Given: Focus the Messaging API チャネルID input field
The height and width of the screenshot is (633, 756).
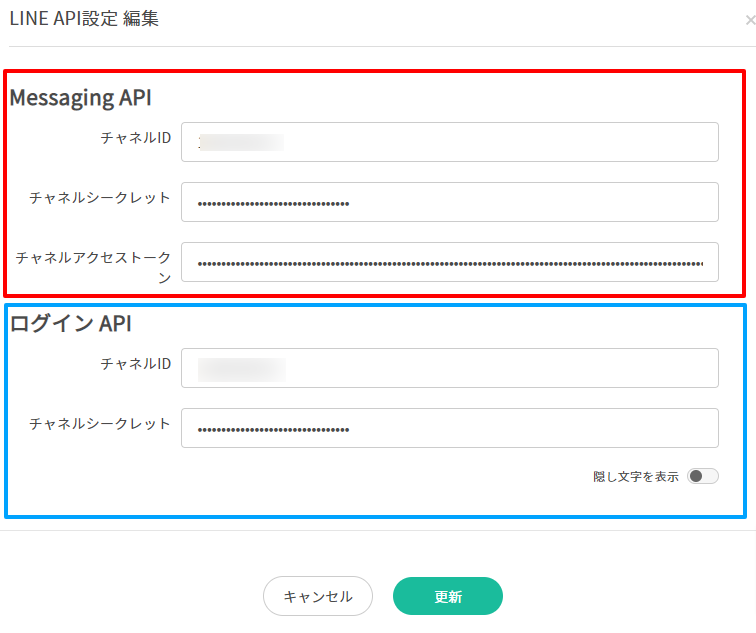Looking at the screenshot, I should click(x=450, y=142).
